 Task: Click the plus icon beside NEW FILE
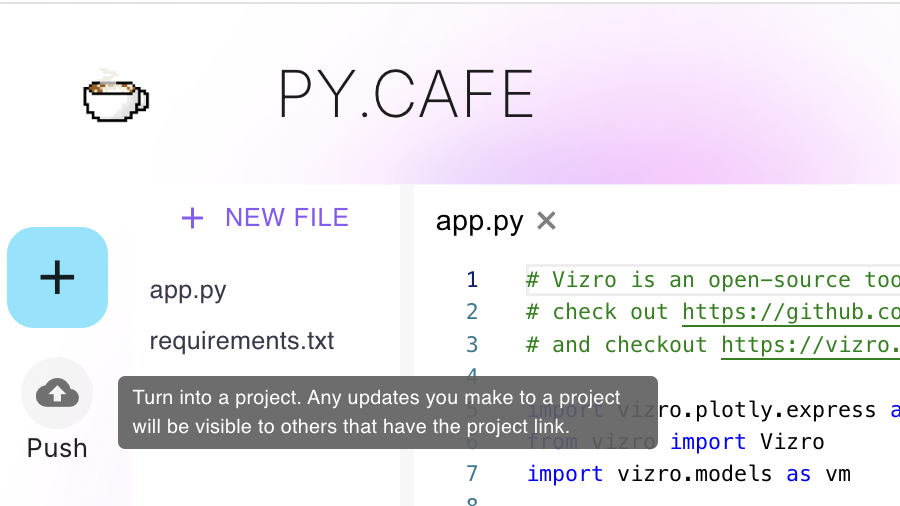point(192,218)
